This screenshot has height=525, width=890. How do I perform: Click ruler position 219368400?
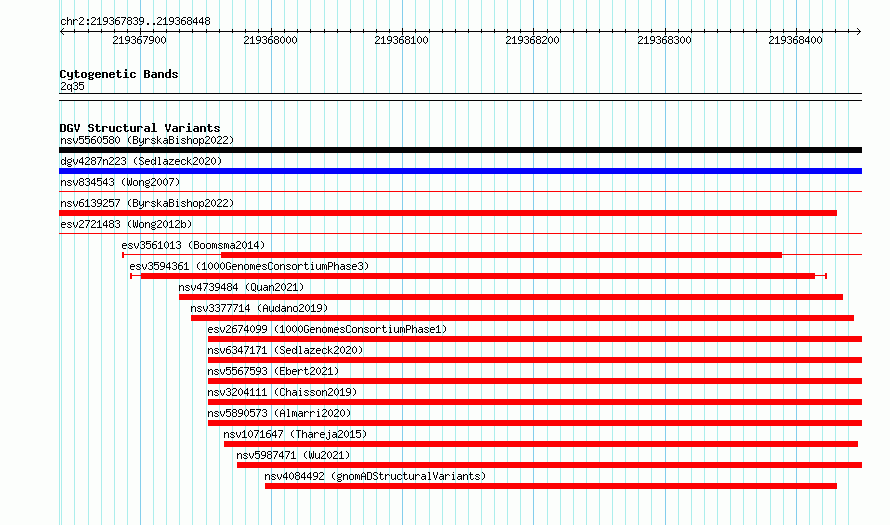pyautogui.click(x=795, y=40)
